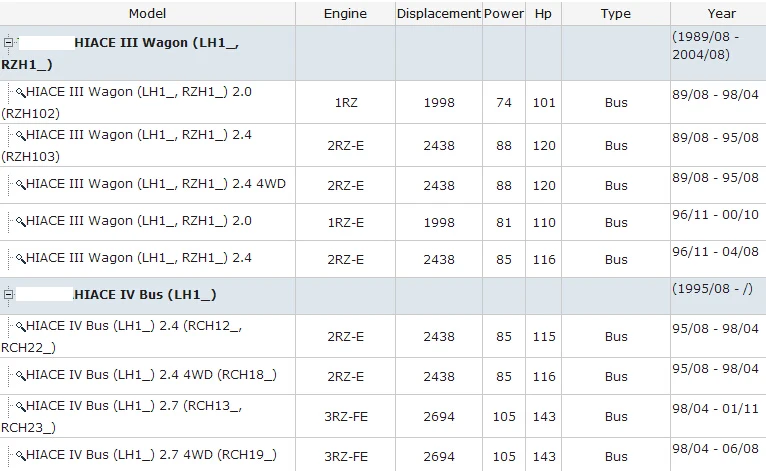Click magnifier icon for Wagon 2.0 with 1RZ-E engine
This screenshot has height=471, width=766.
coord(20,221)
